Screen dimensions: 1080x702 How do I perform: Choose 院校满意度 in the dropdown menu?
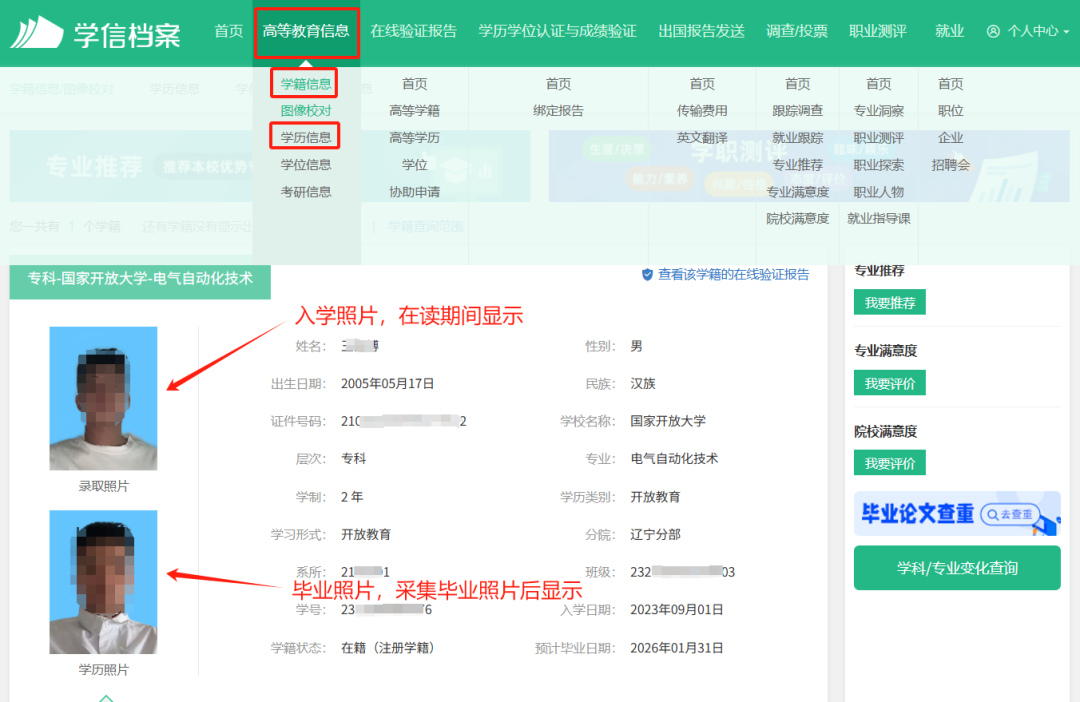[x=798, y=219]
